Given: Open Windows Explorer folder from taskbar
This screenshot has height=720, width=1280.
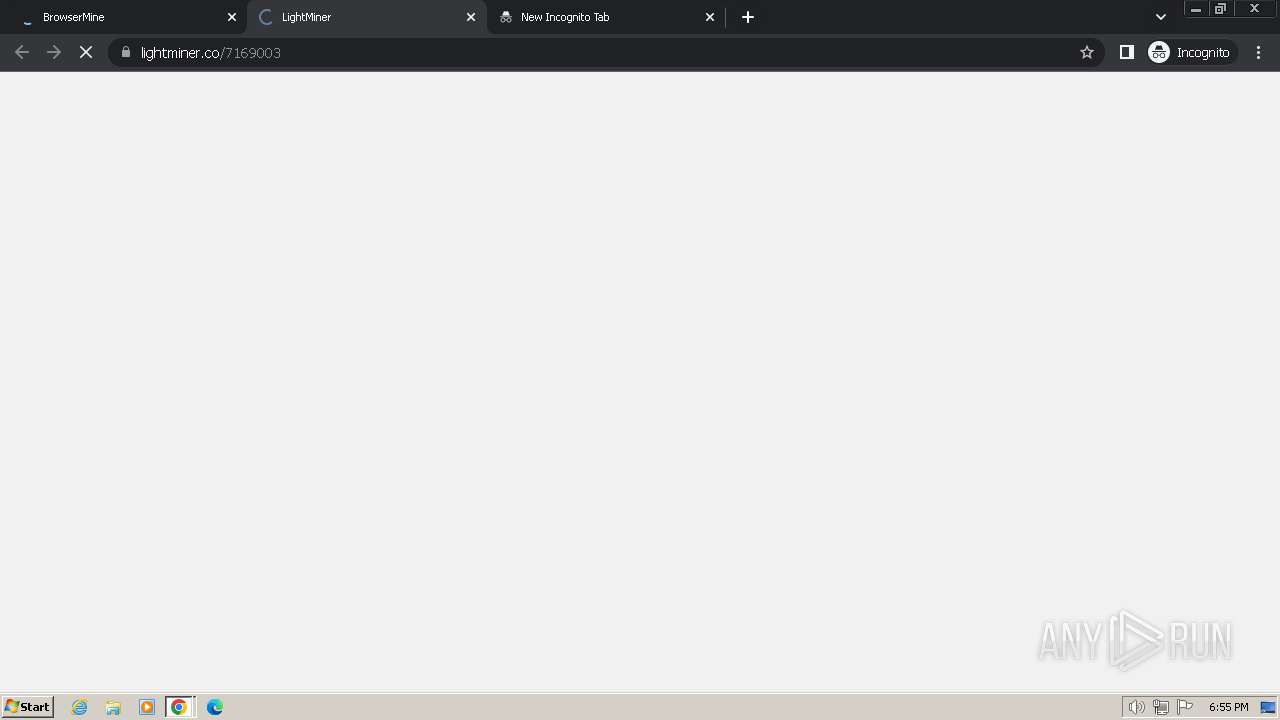Looking at the screenshot, I should click(113, 707).
